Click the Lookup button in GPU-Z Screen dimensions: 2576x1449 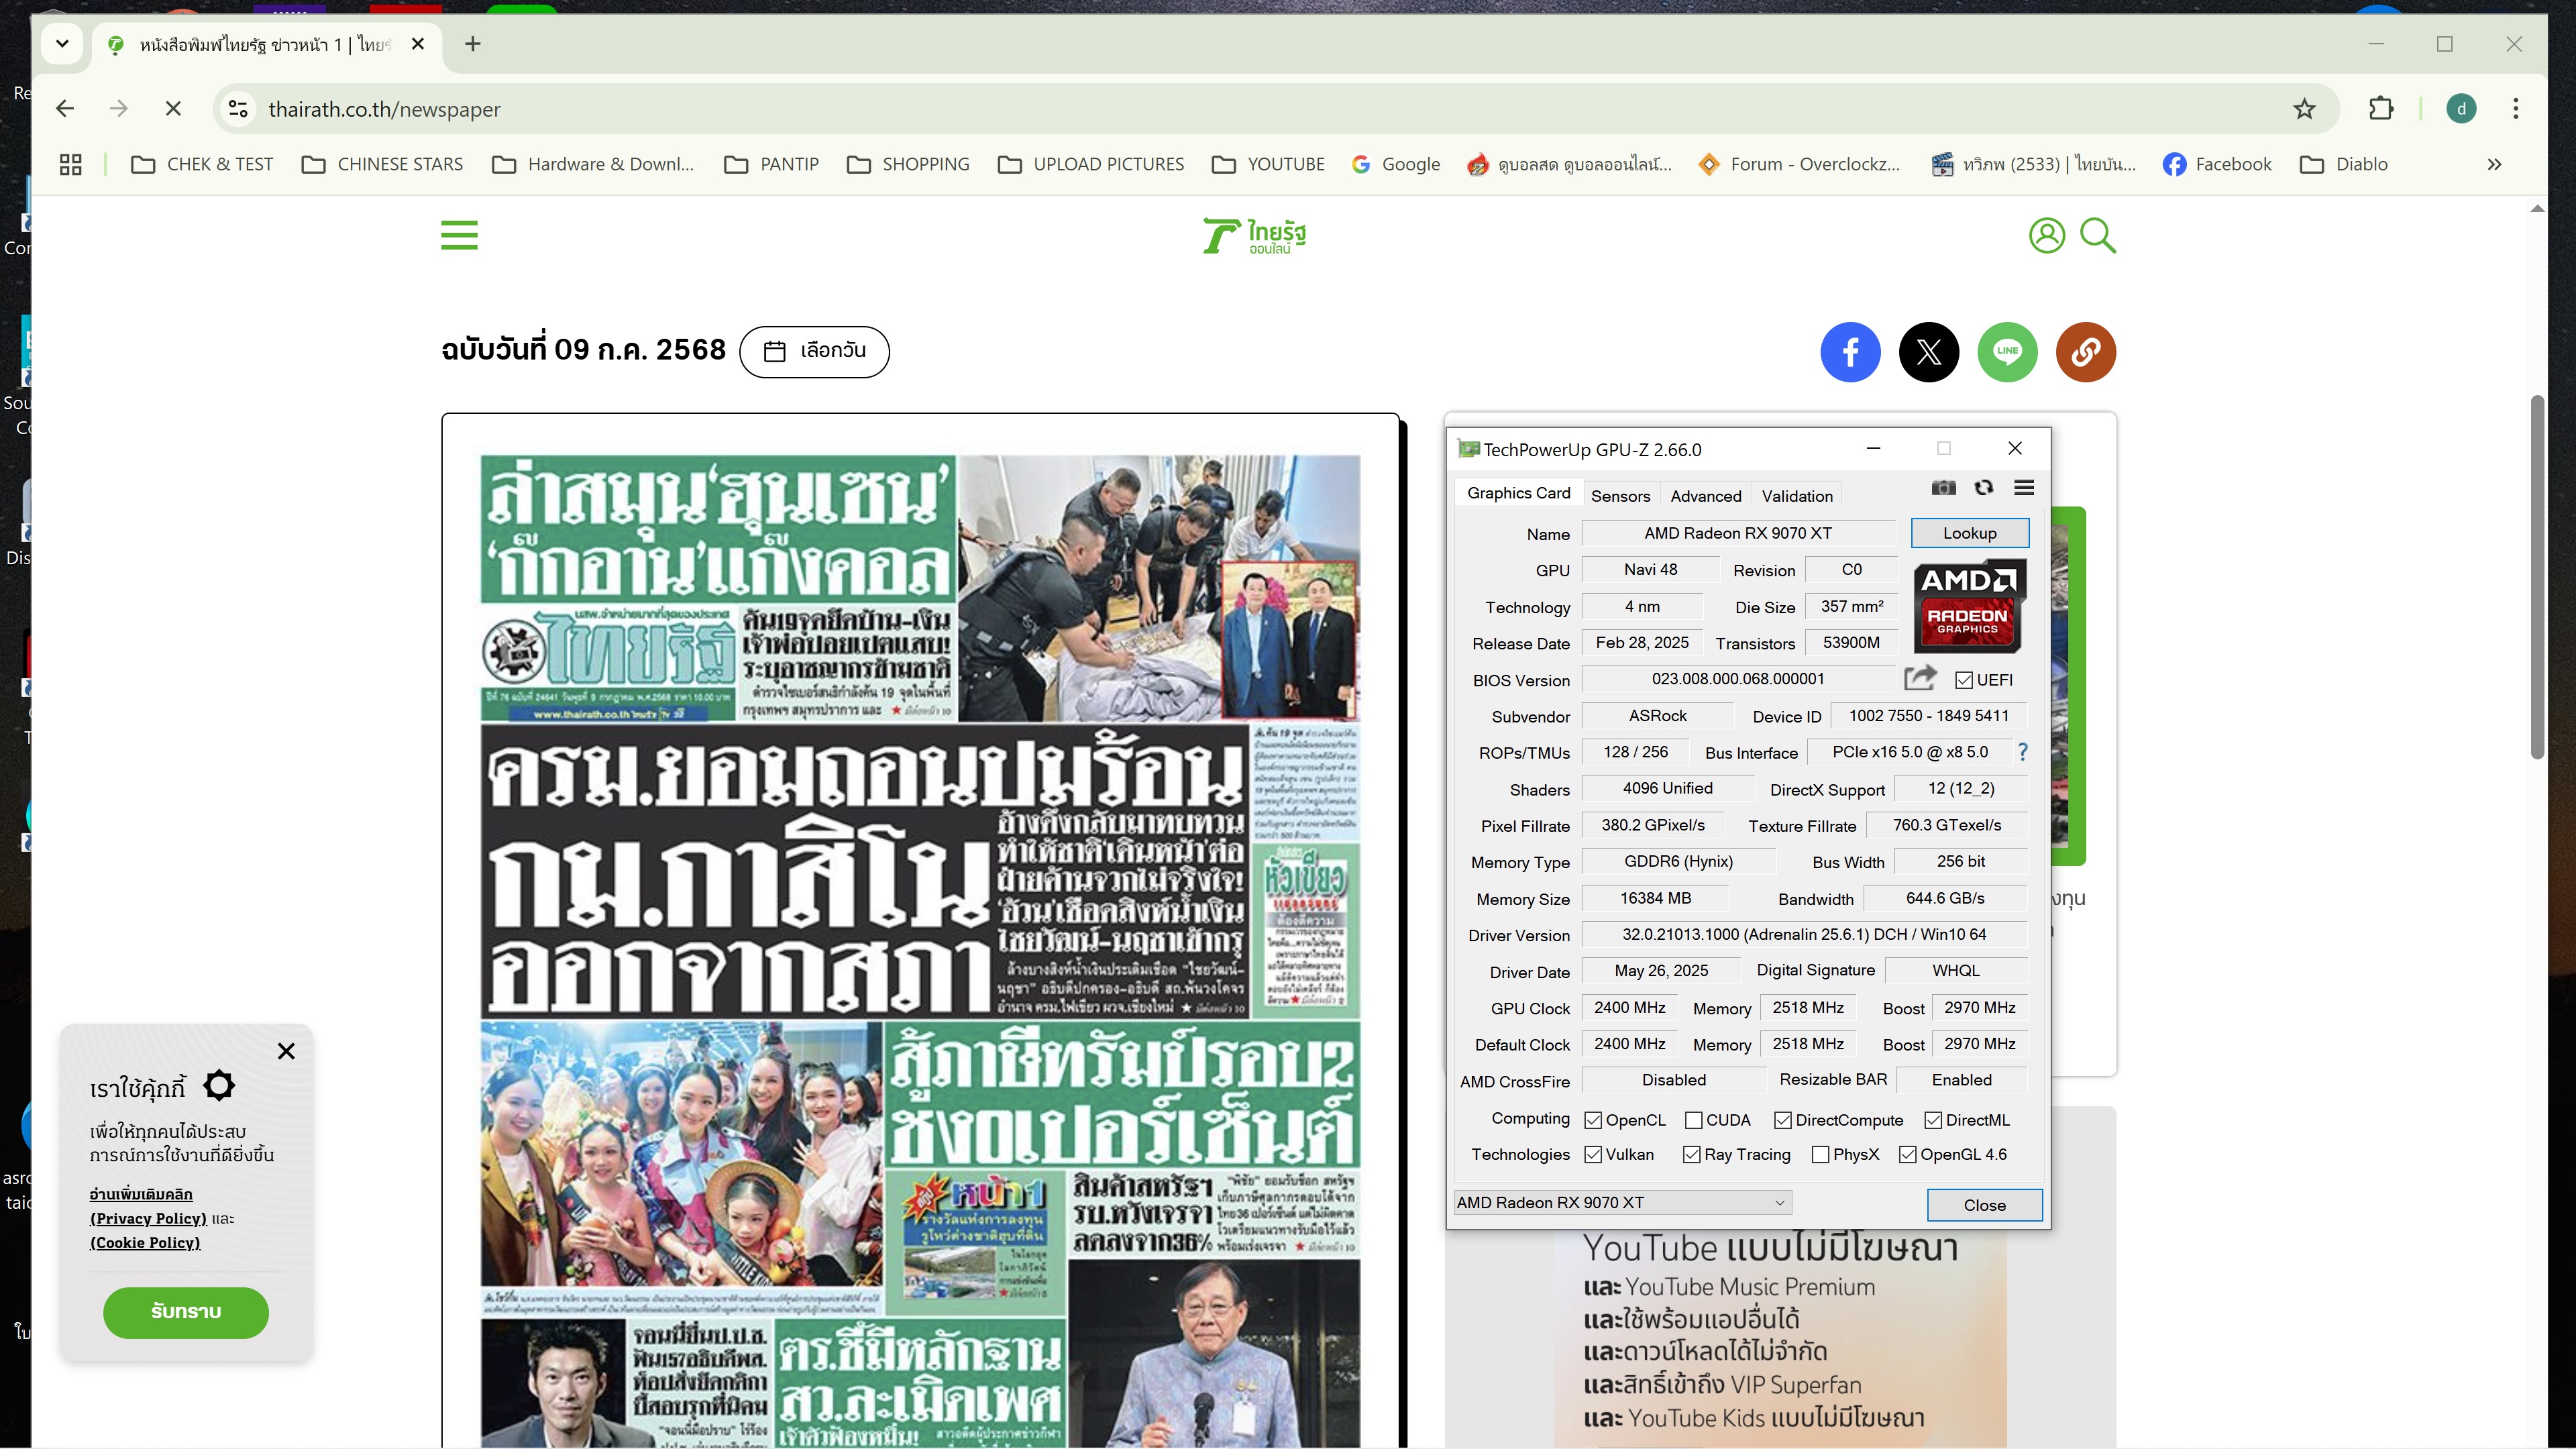(x=1969, y=533)
